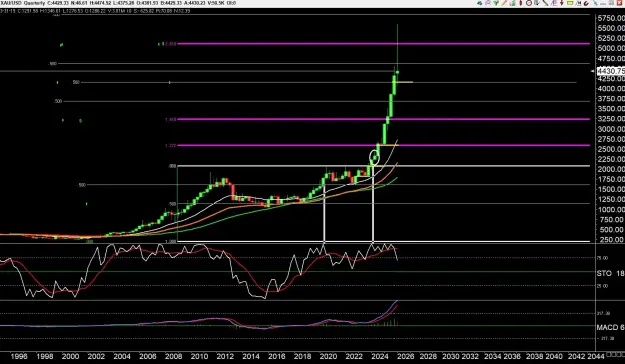The width and height of the screenshot is (625, 364).
Task: Select the yellow rectangle drawing tool
Action: (x=570, y=3)
